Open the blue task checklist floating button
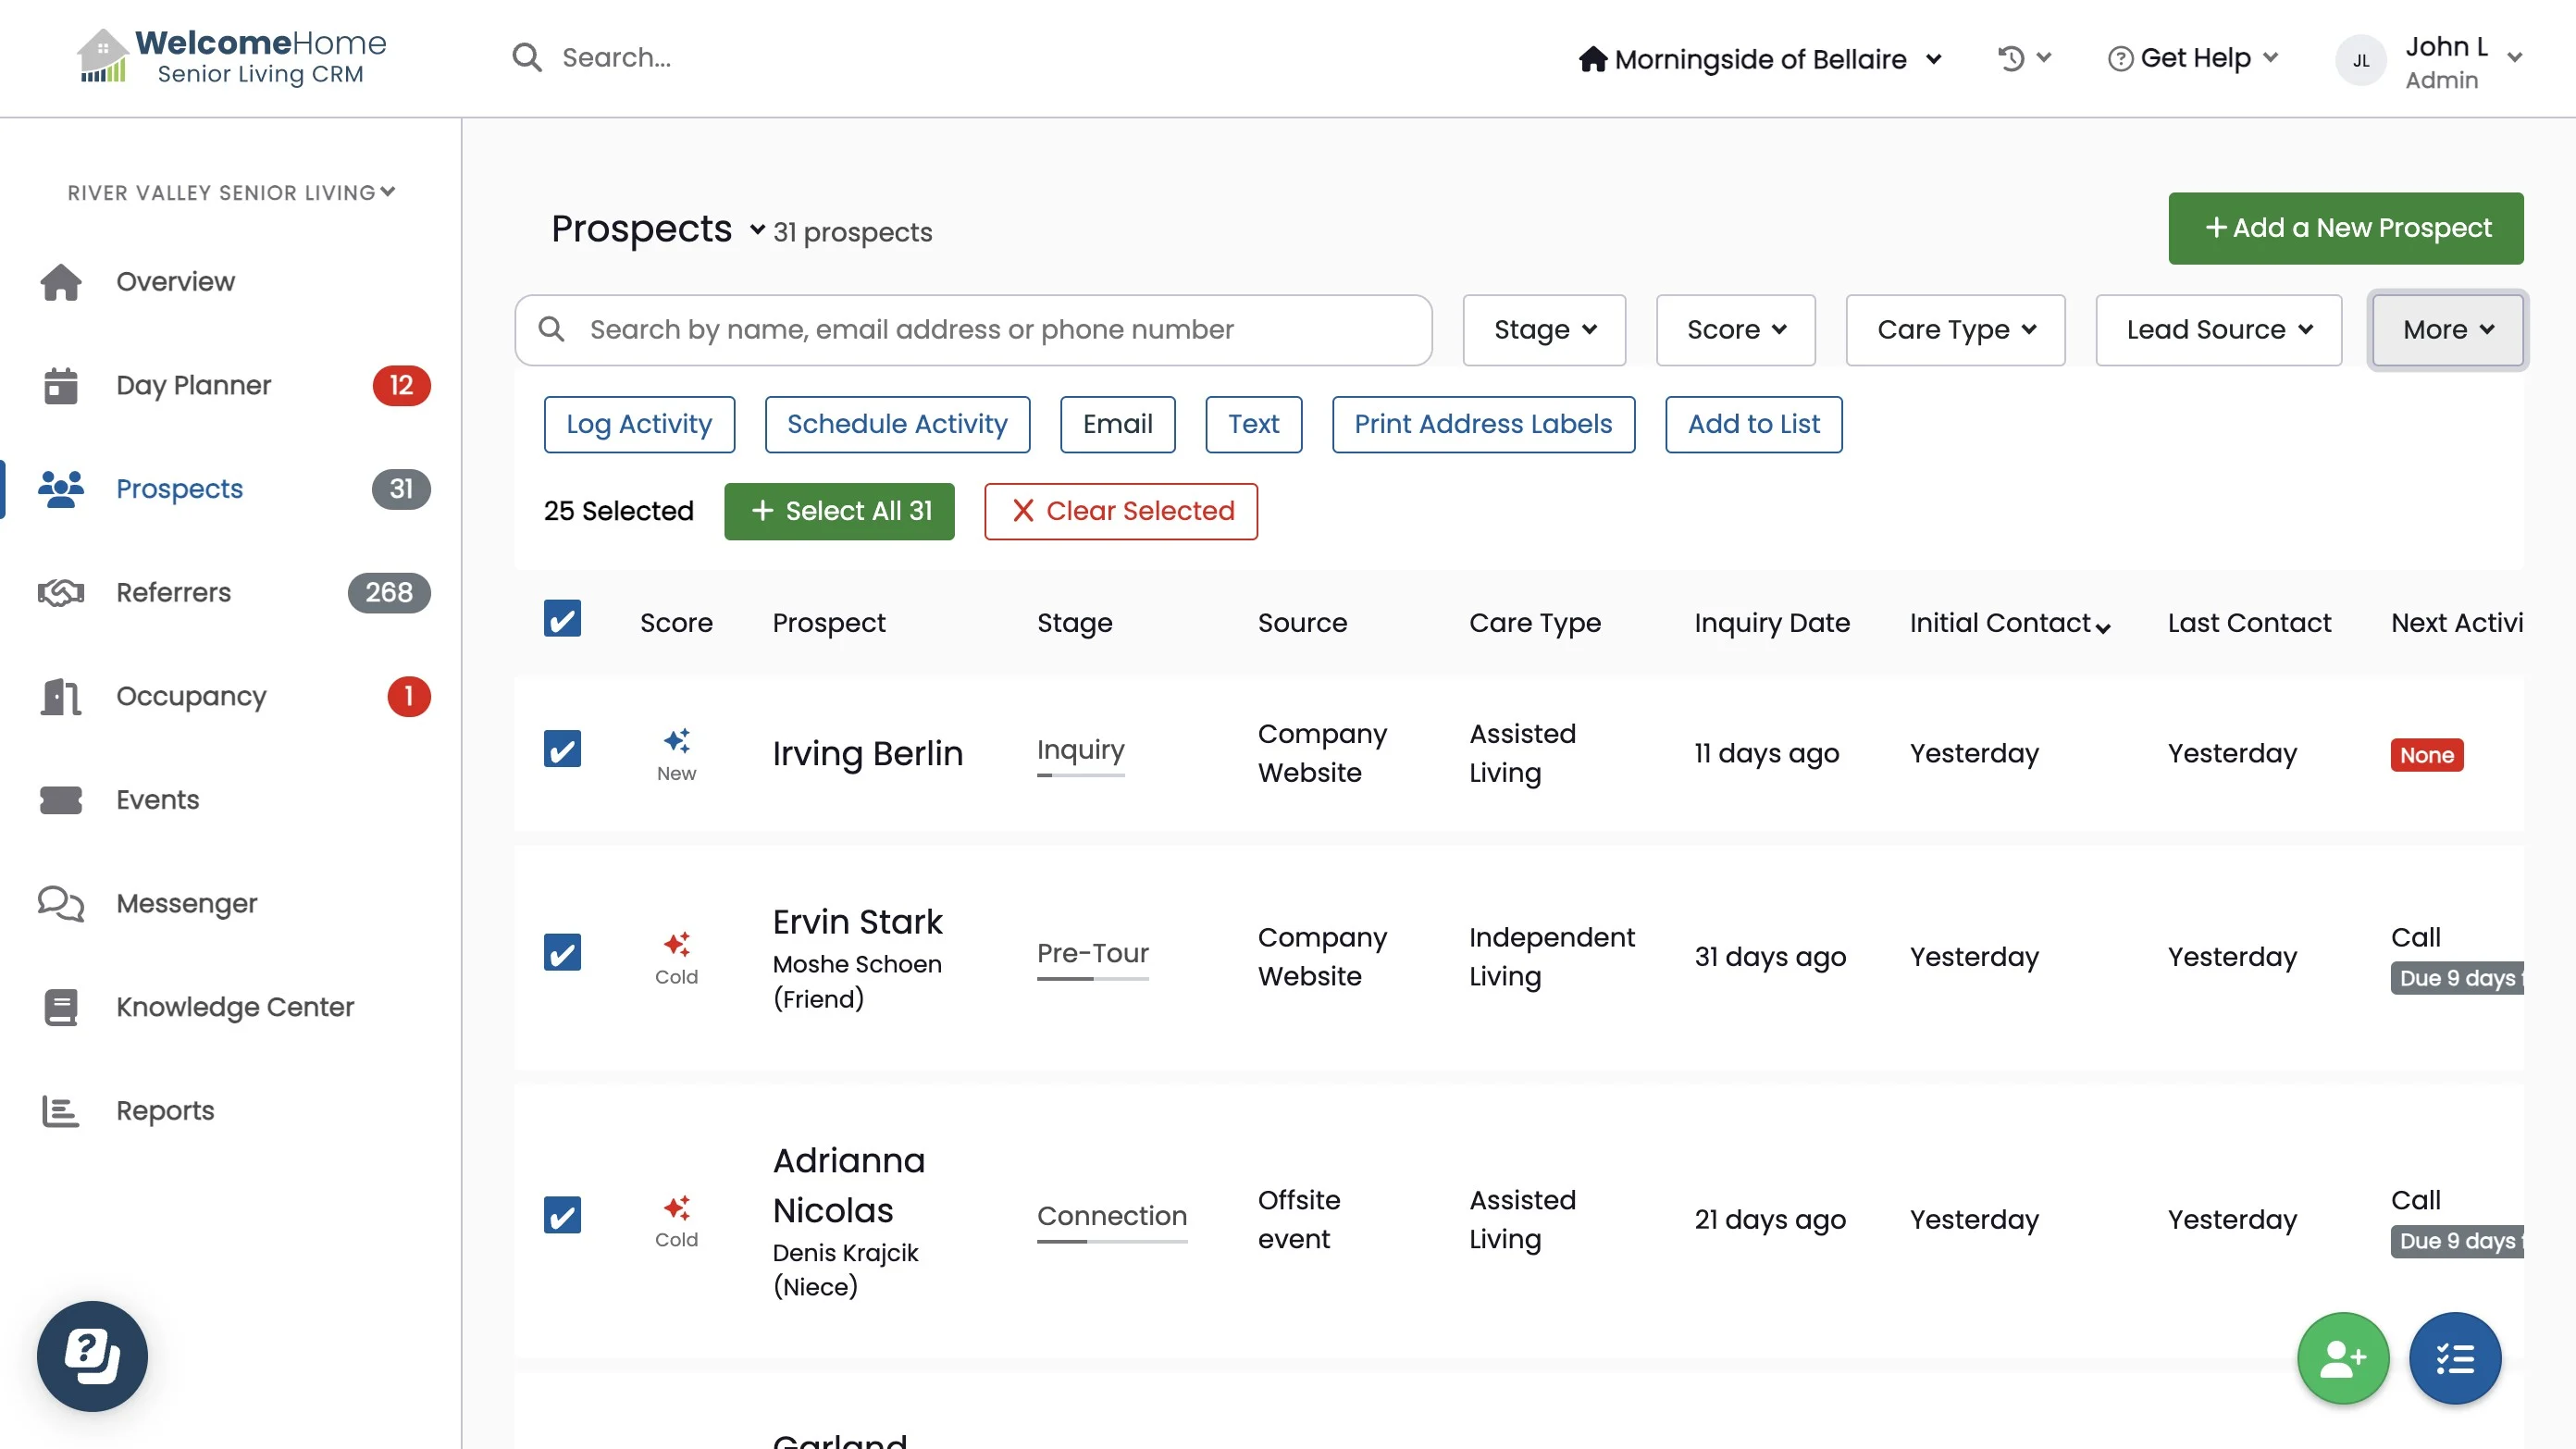Viewport: 2576px width, 1449px height. point(2454,1358)
